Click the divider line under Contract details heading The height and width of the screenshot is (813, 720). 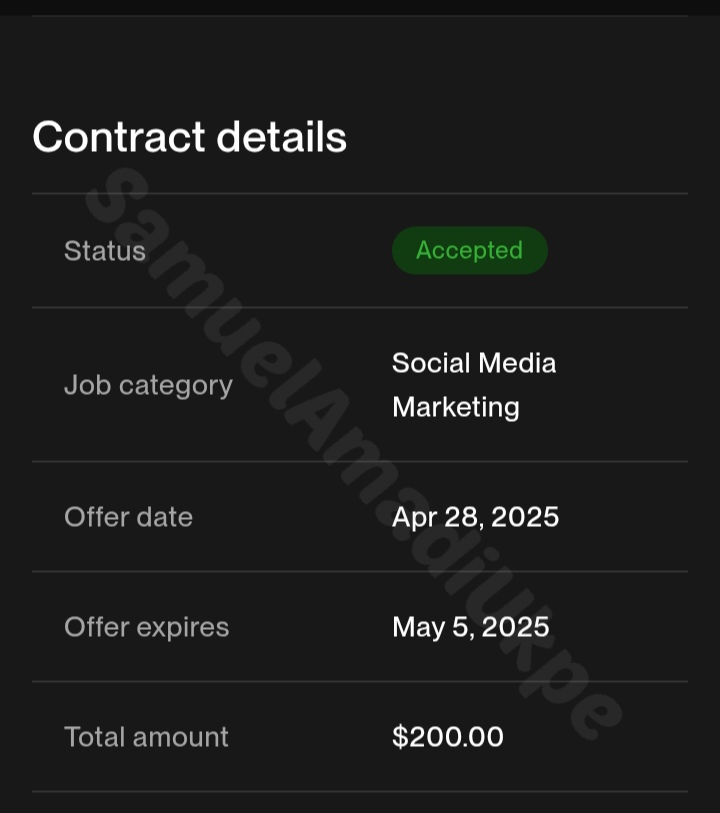click(x=360, y=193)
